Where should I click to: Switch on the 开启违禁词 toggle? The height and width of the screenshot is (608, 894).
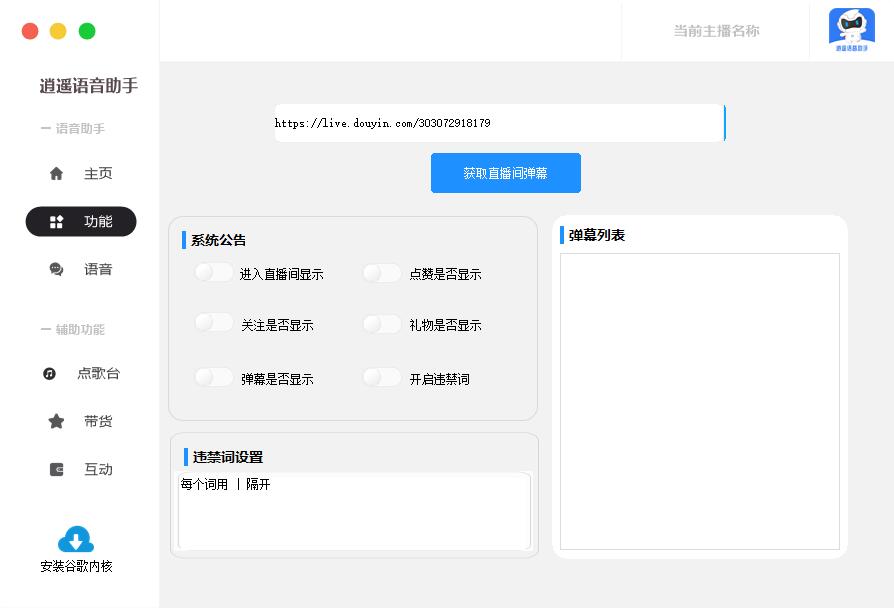coord(382,378)
